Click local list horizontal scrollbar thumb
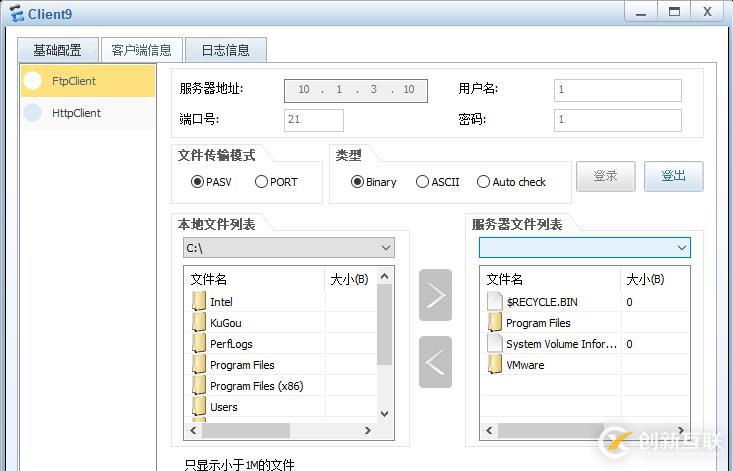The width and height of the screenshot is (733, 471). point(246,430)
